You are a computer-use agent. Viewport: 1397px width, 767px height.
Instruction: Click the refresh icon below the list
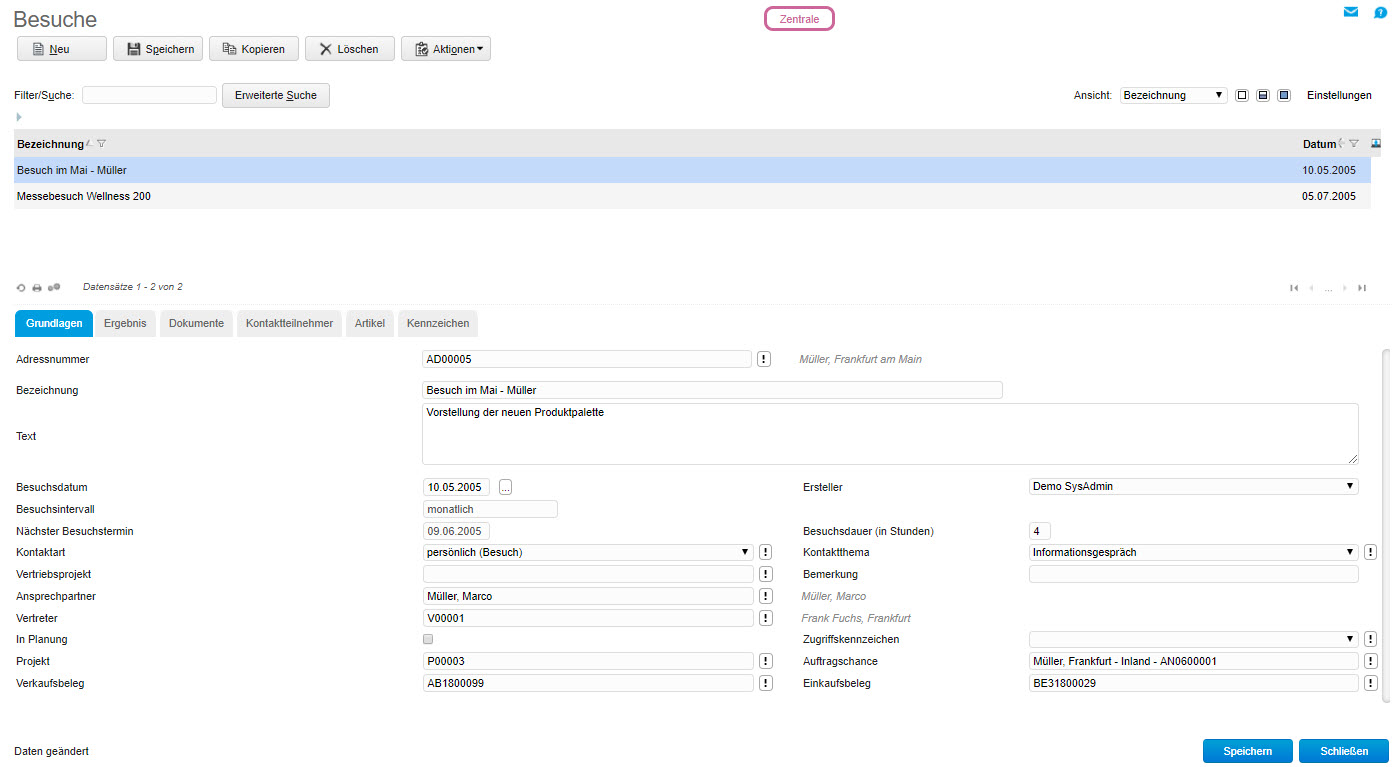[21, 288]
